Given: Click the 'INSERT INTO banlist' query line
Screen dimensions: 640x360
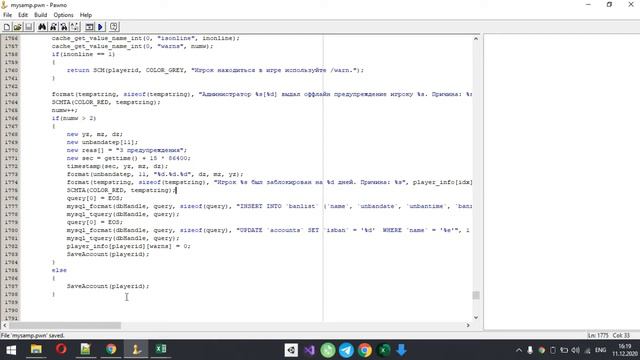Looking at the screenshot, I should coord(269,206).
